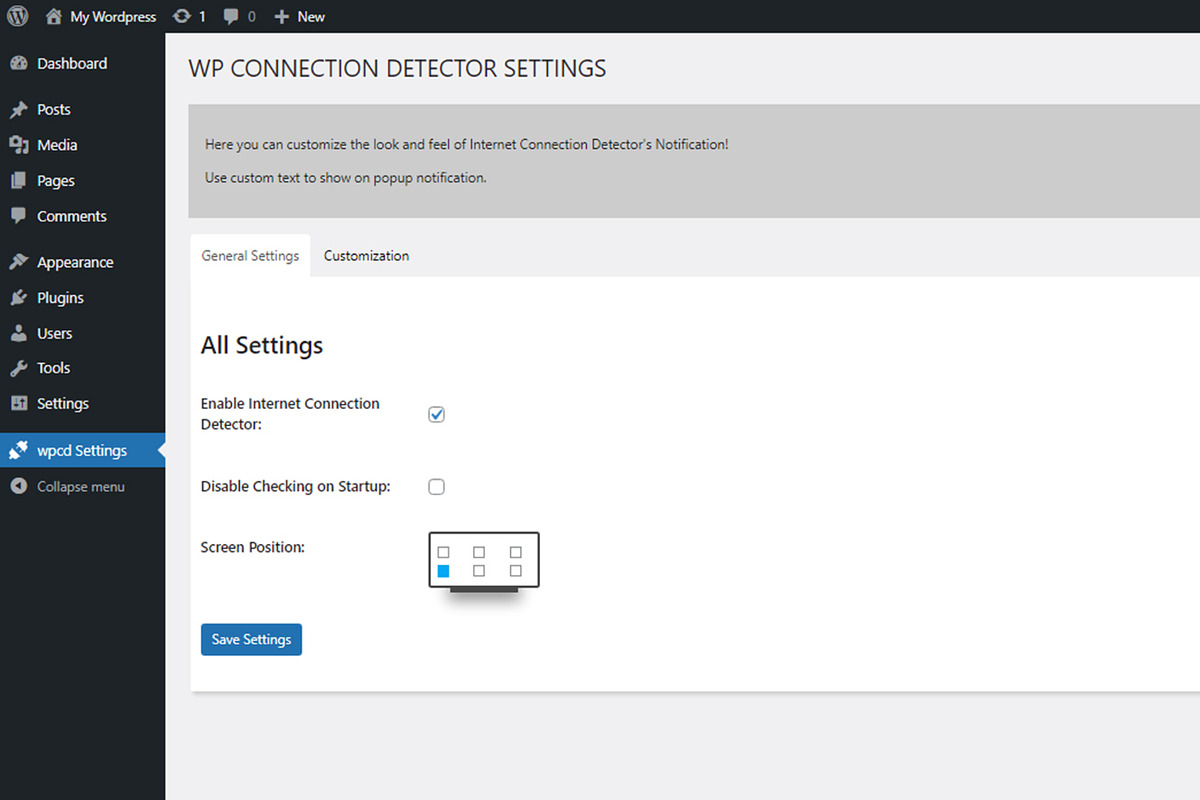Select bottom-center screen position
This screenshot has width=1200, height=800.
pos(479,571)
